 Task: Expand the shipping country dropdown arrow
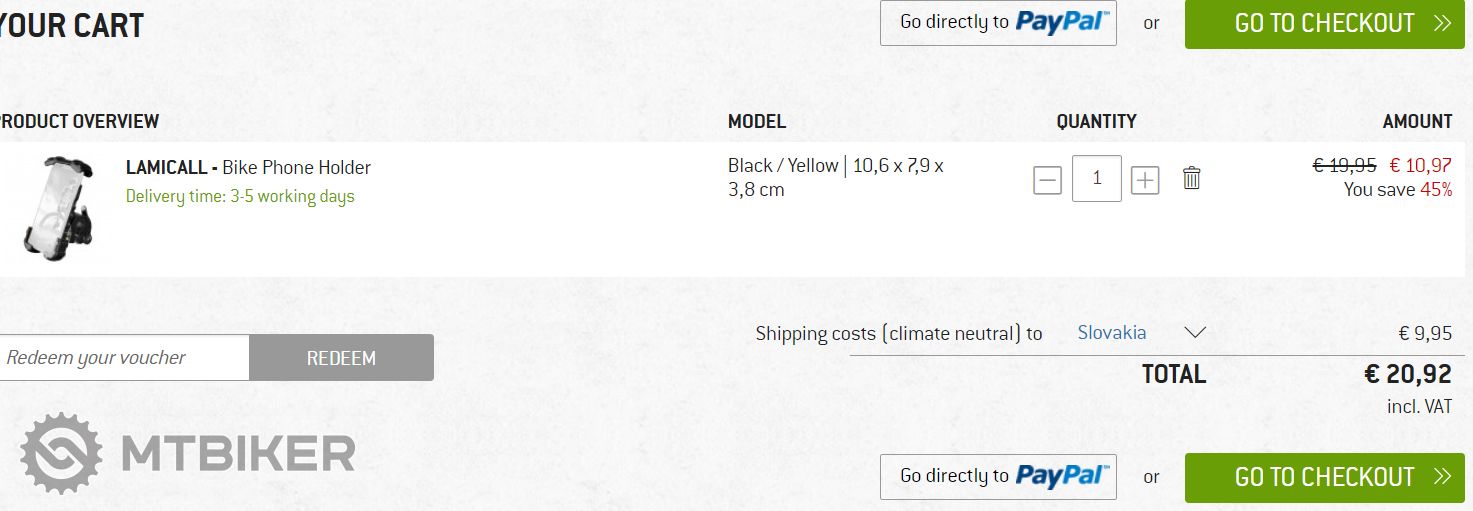click(x=1194, y=333)
